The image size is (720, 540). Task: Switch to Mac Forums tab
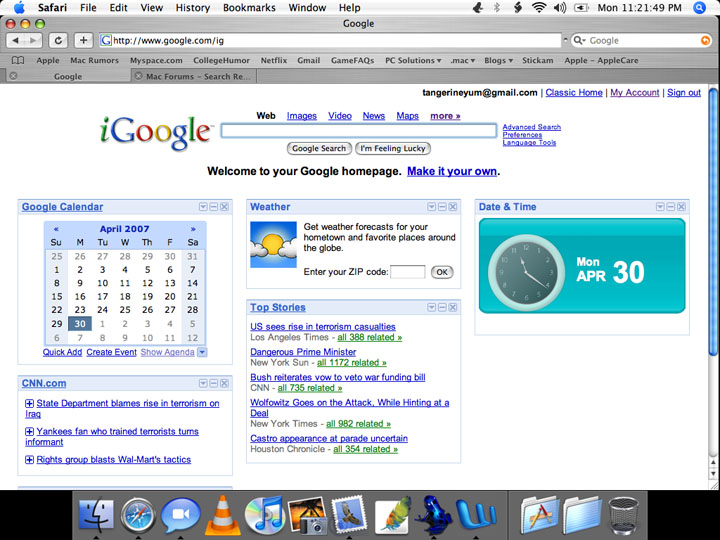point(198,76)
